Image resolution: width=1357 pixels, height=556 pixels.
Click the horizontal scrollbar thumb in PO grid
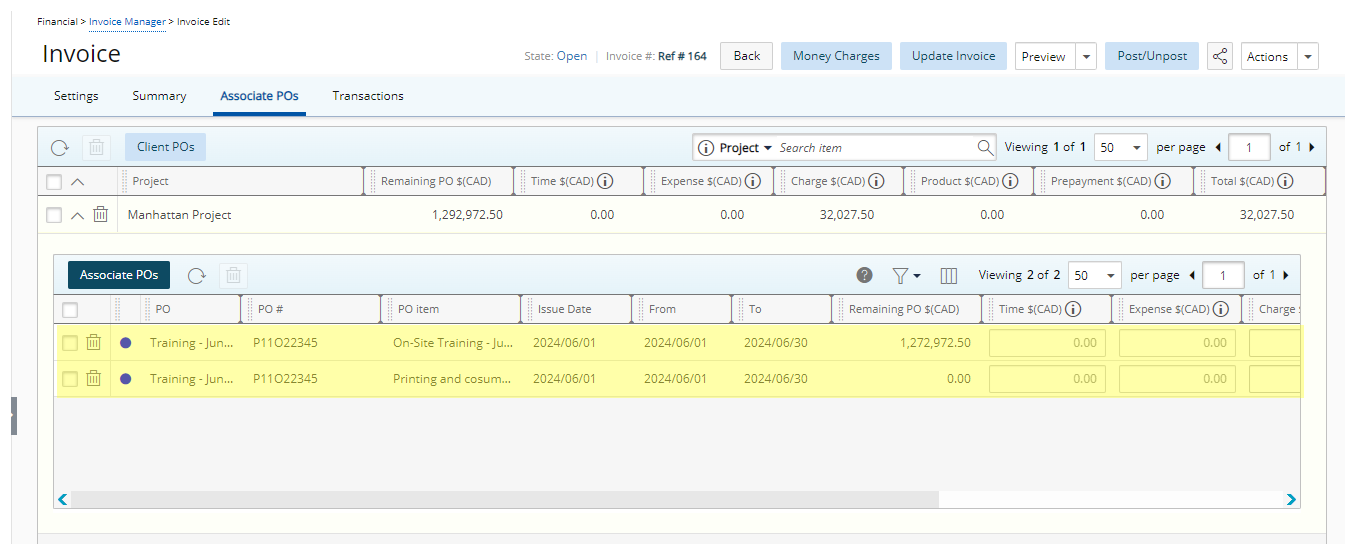click(505, 499)
